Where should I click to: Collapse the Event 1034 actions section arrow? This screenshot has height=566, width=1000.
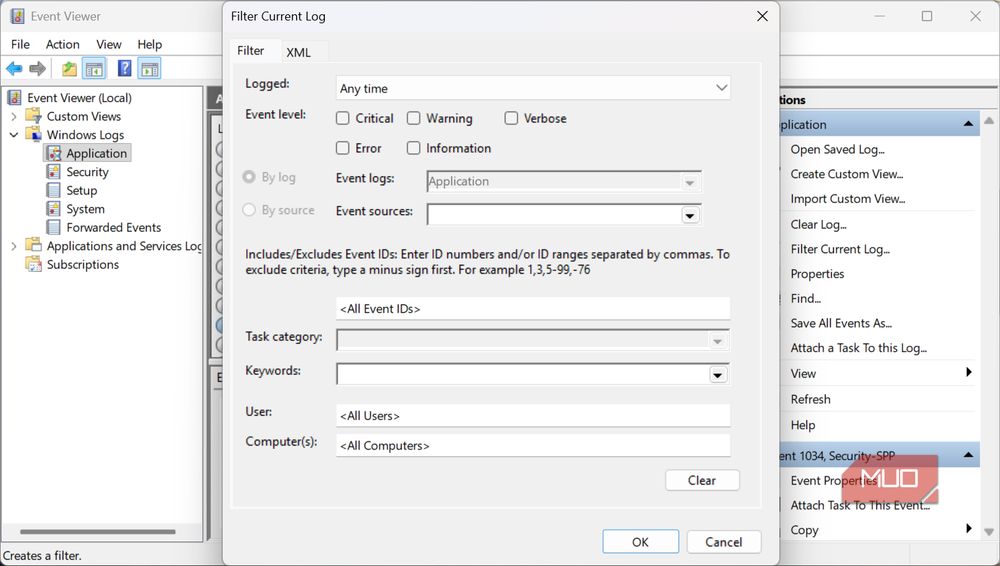pyautogui.click(x=968, y=455)
